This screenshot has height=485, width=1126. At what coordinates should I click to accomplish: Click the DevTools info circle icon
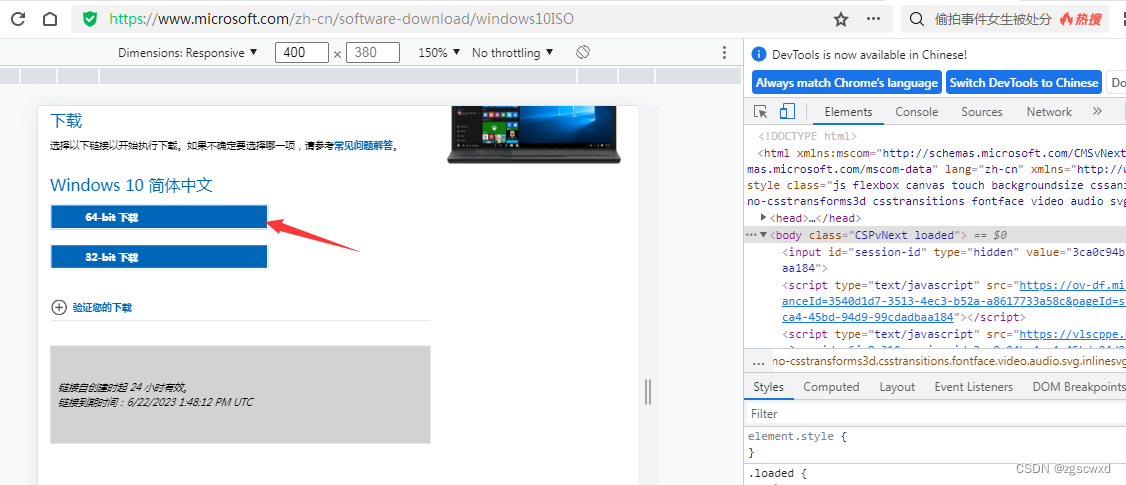[x=758, y=55]
